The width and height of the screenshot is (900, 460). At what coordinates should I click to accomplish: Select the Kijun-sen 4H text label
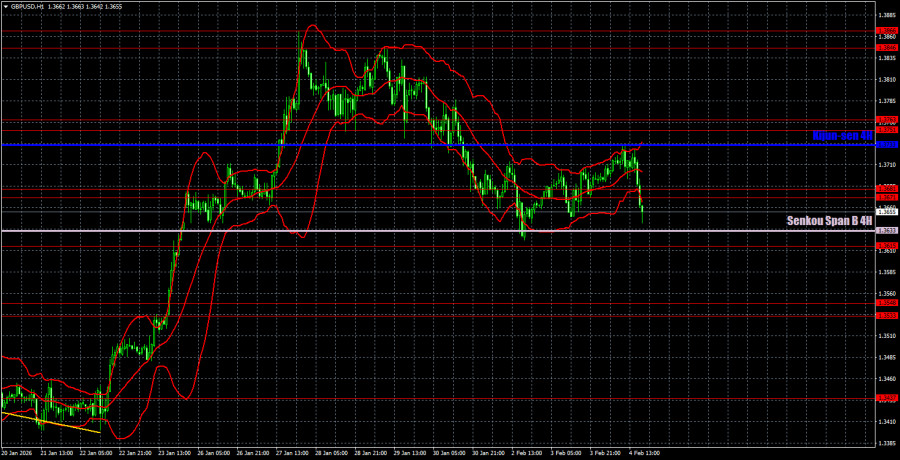click(x=842, y=135)
